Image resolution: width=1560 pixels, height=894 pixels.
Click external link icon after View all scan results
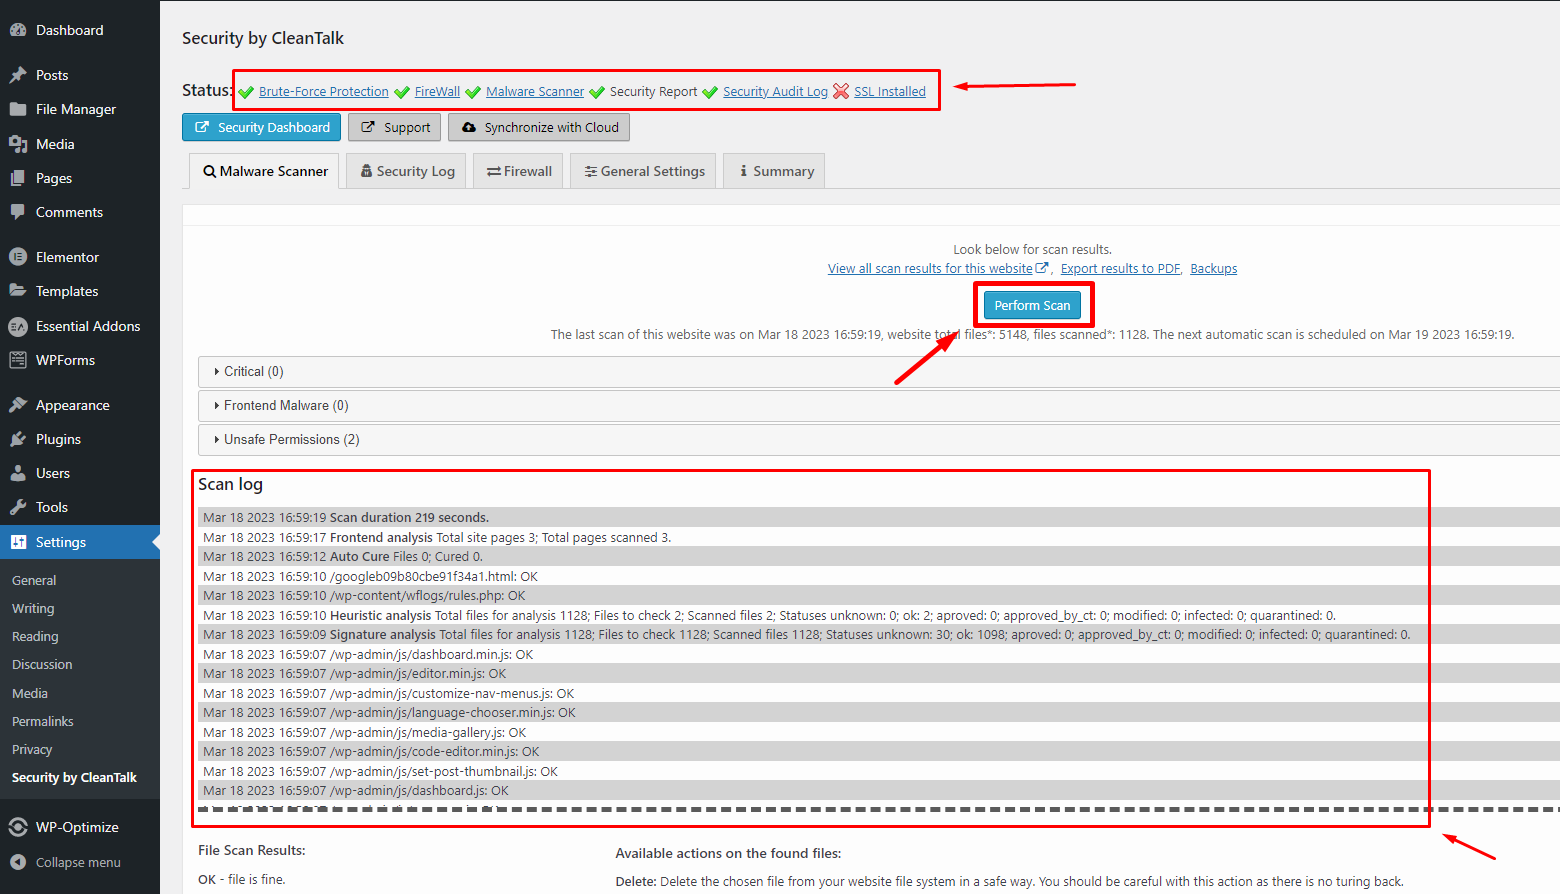(x=1042, y=268)
